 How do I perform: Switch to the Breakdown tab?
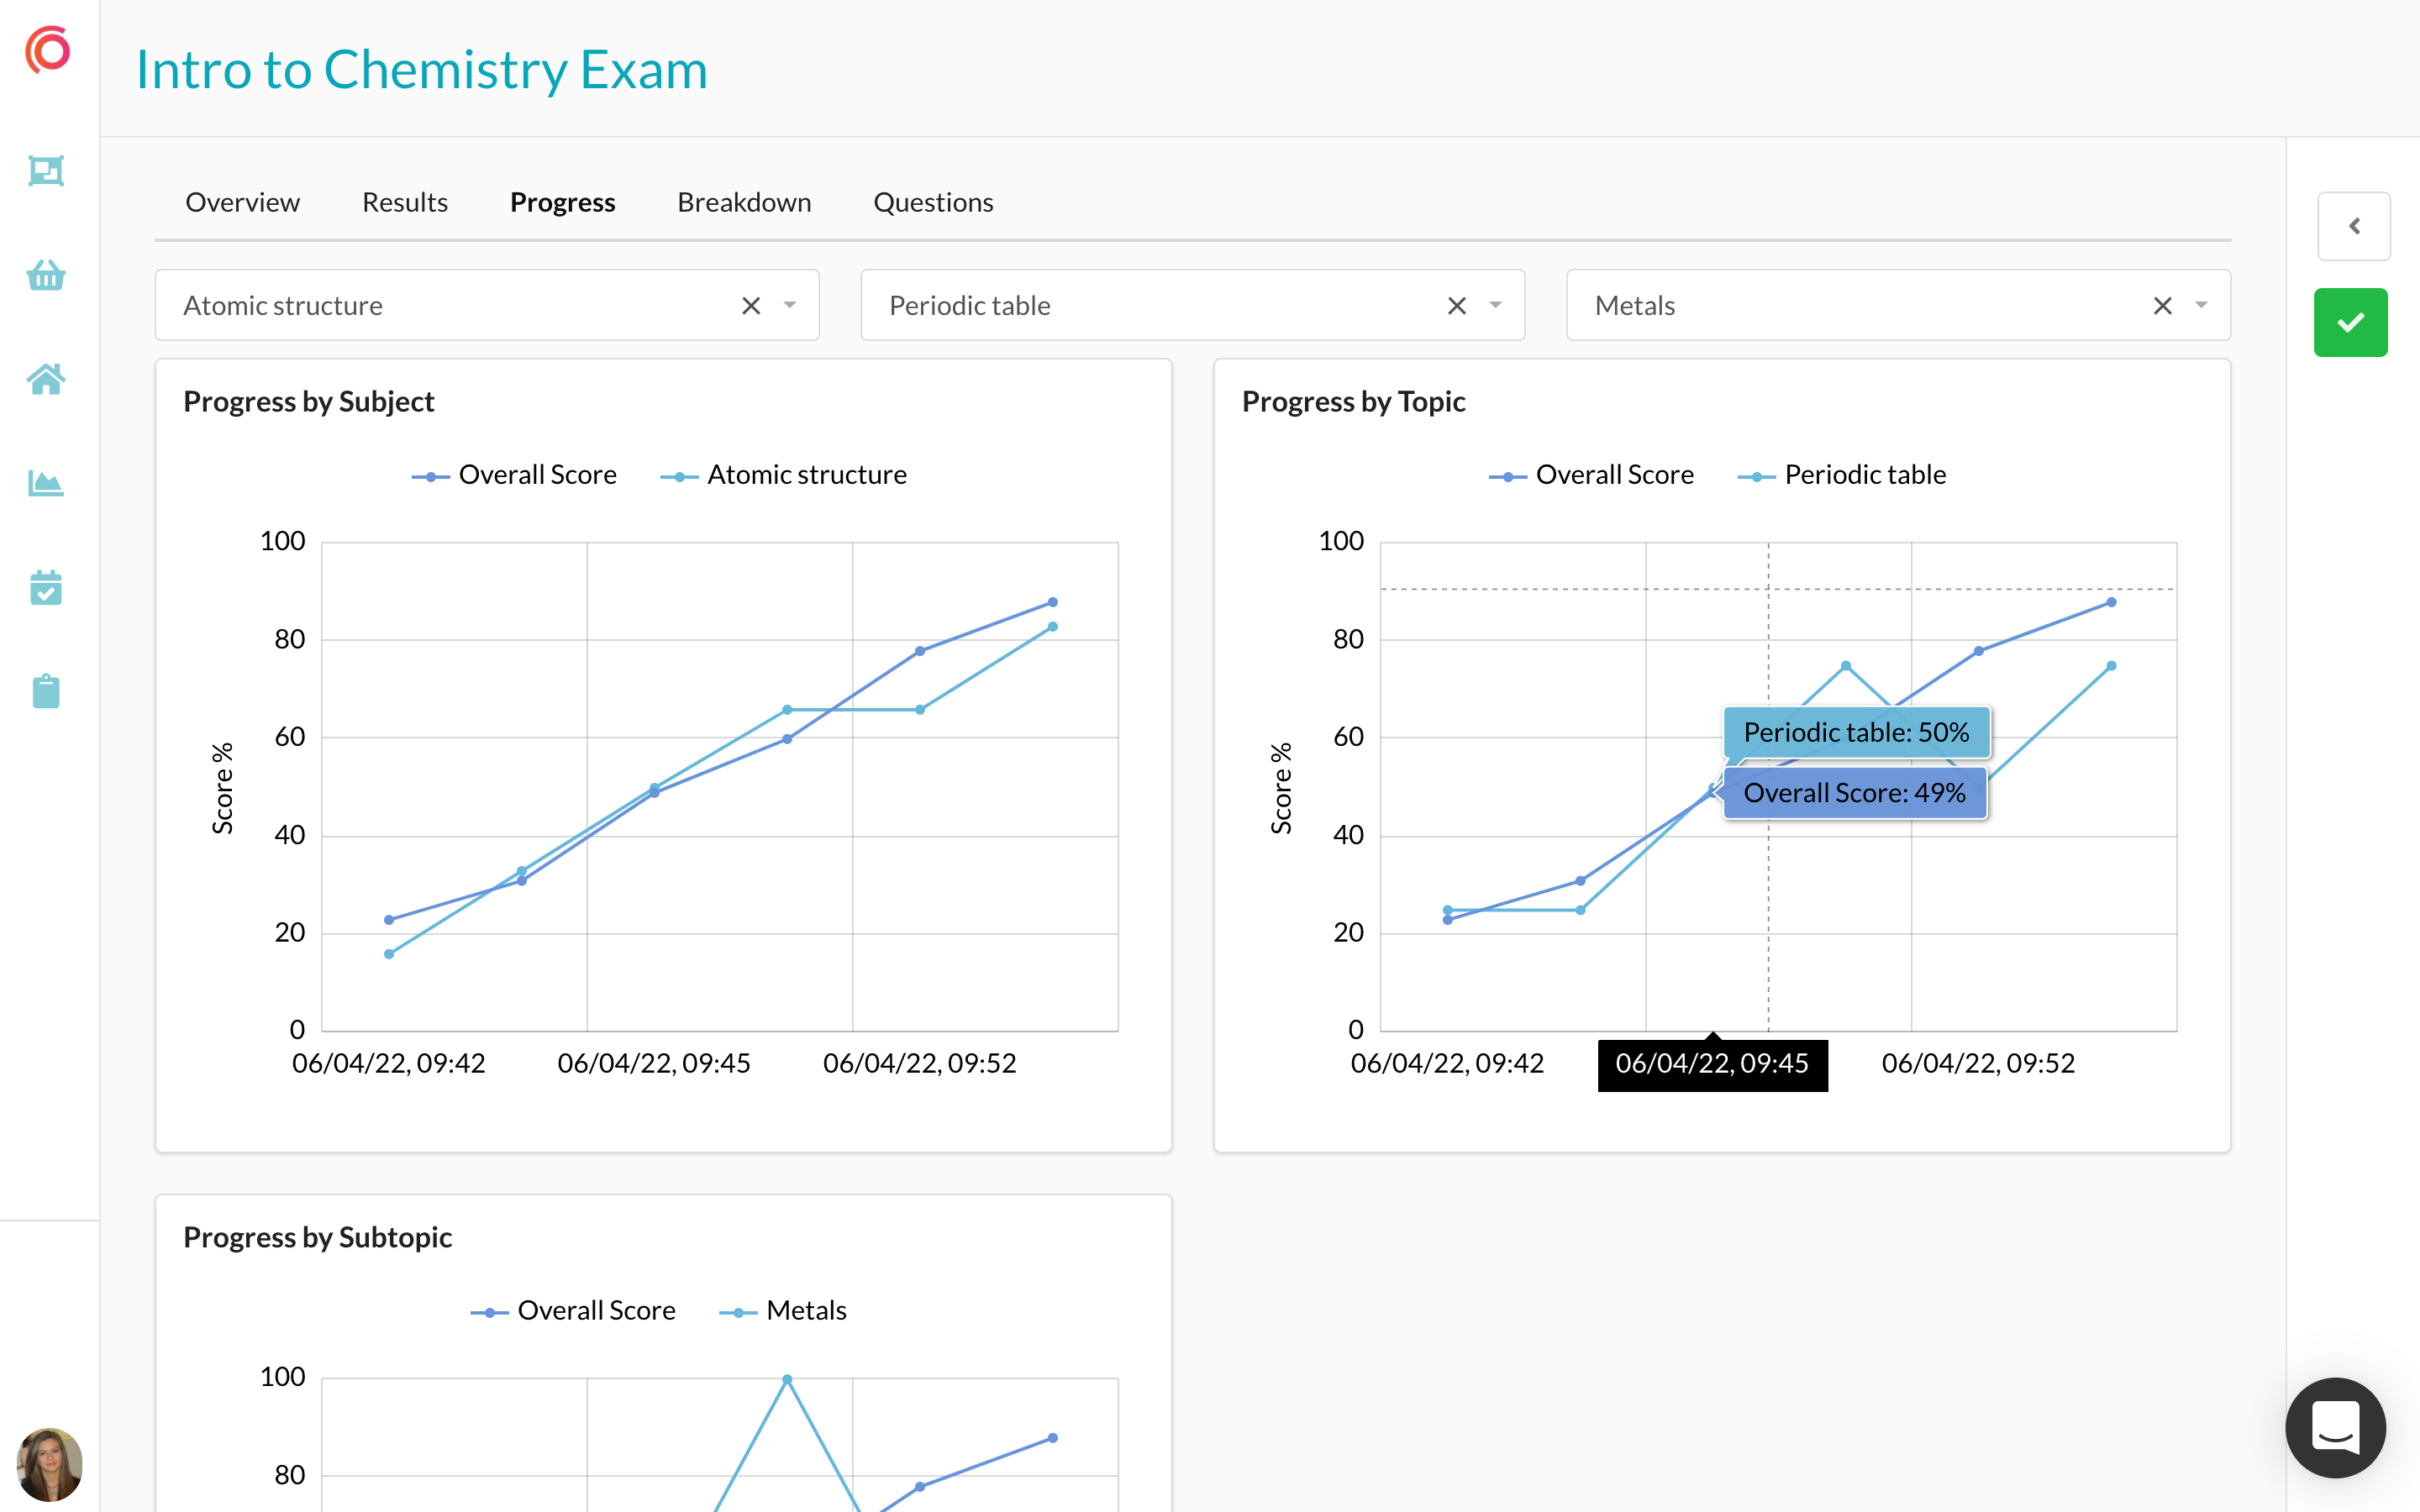tap(744, 203)
